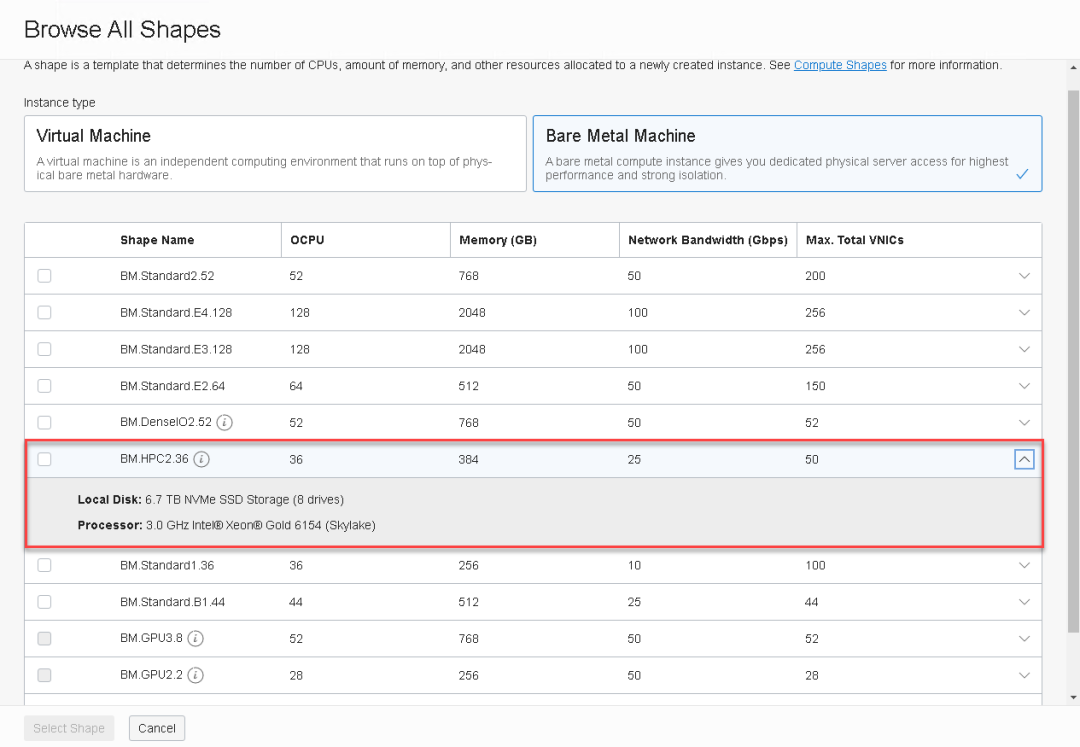
Task: Switch to Virtual Machine instance type
Action: [x=275, y=153]
